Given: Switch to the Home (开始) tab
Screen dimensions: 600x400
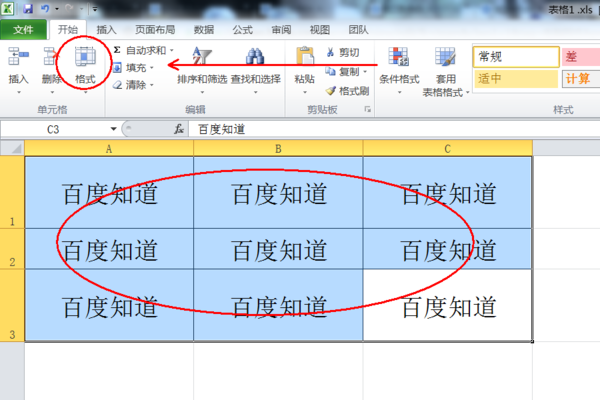Looking at the screenshot, I should 68,29.
